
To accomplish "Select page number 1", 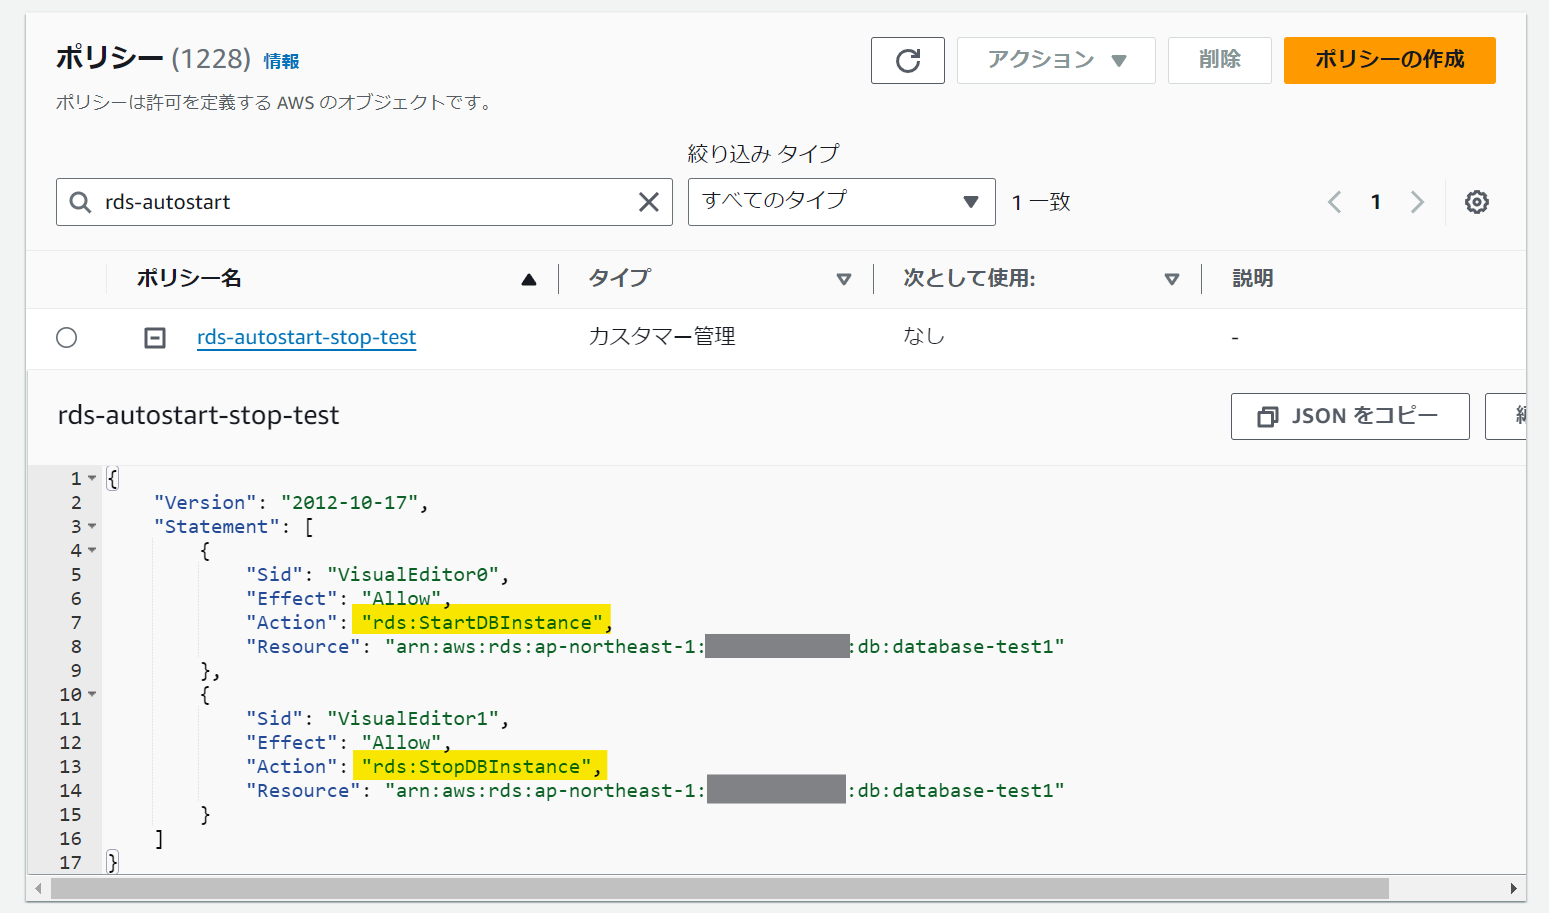I will coord(1376,202).
